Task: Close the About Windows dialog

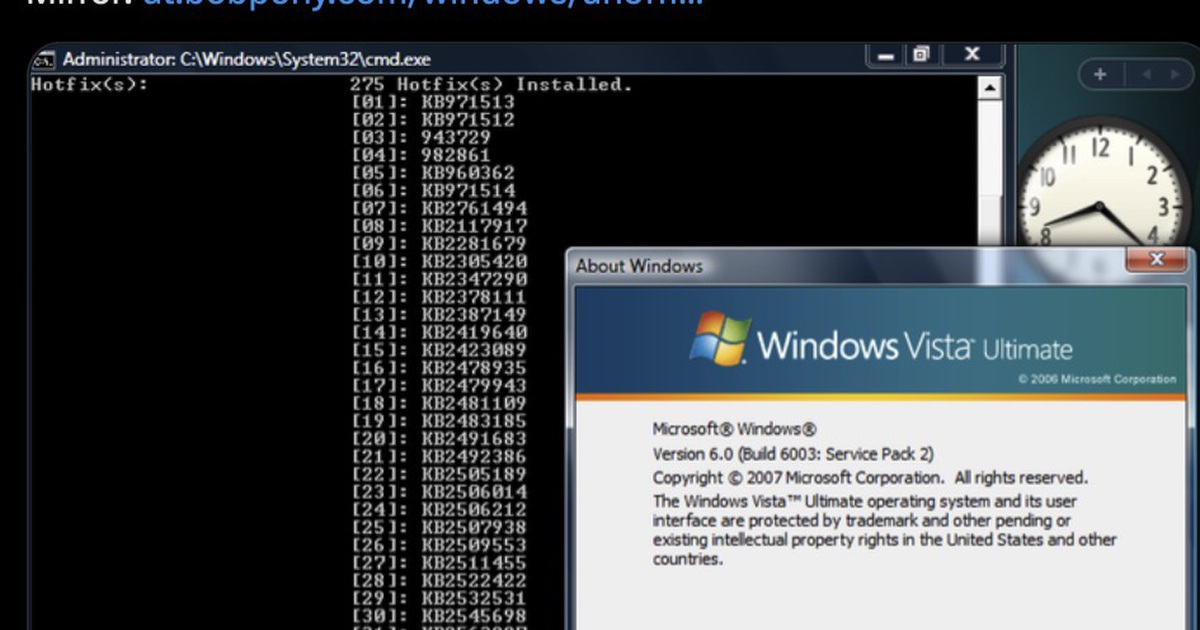Action: tap(1157, 260)
